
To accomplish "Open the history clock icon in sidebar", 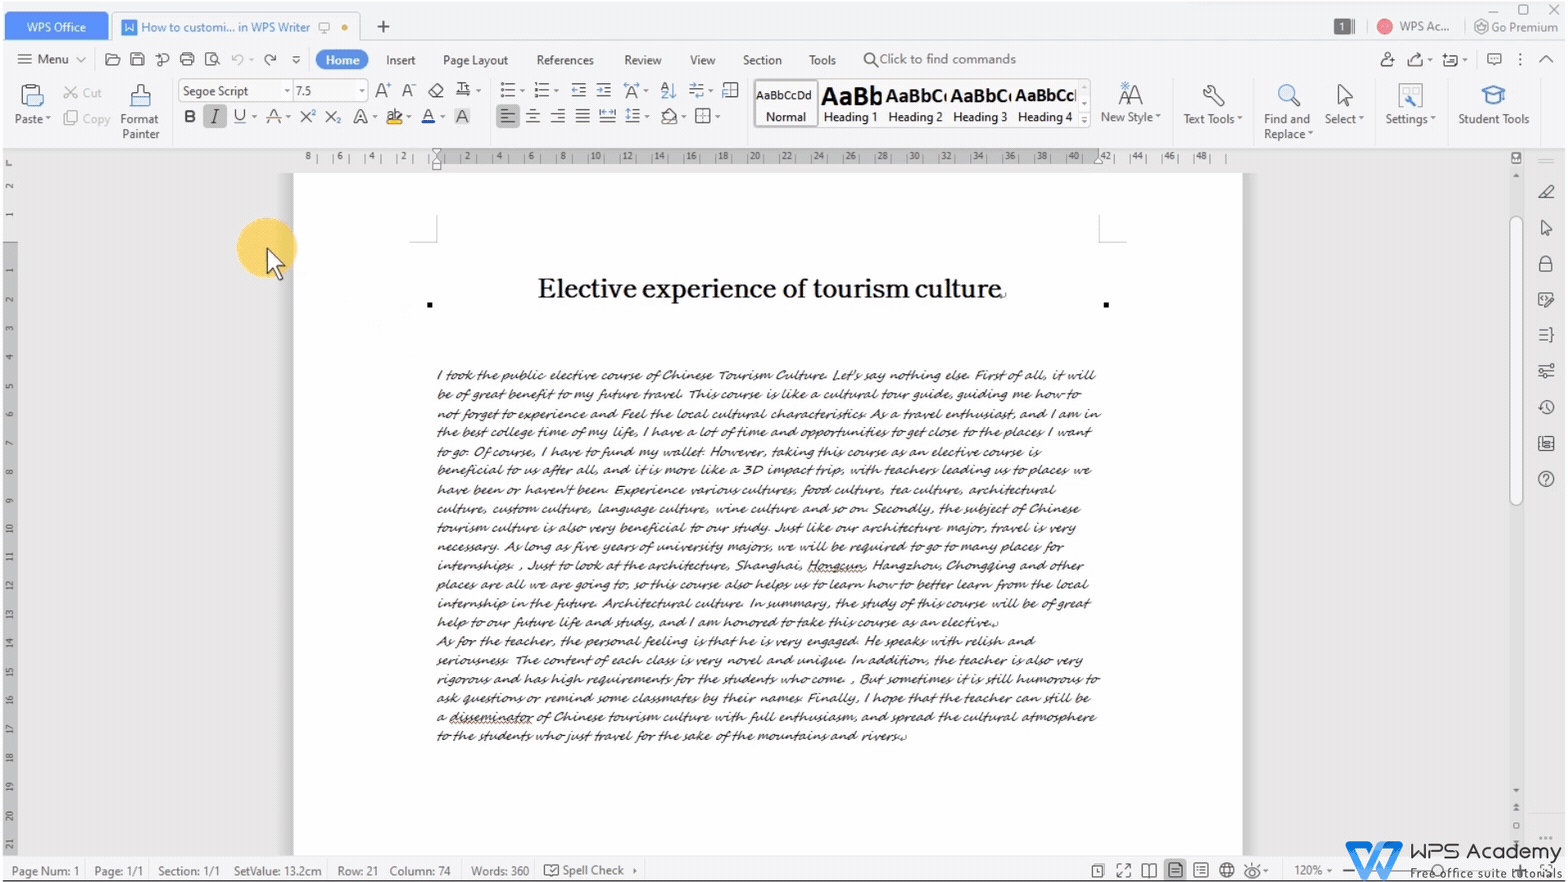I will [x=1546, y=407].
